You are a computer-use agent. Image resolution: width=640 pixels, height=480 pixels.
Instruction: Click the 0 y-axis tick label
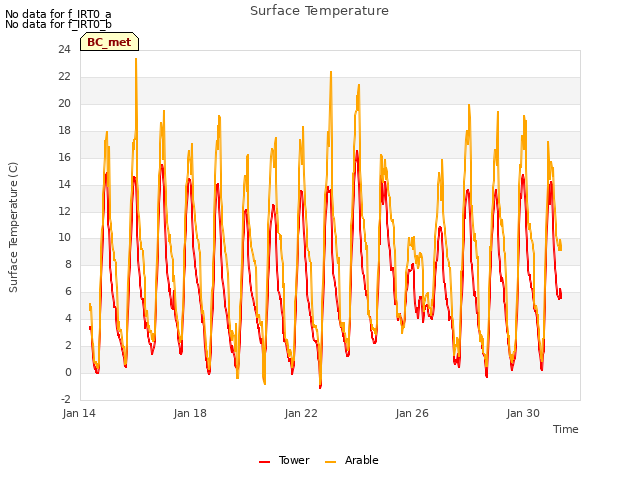68,372
